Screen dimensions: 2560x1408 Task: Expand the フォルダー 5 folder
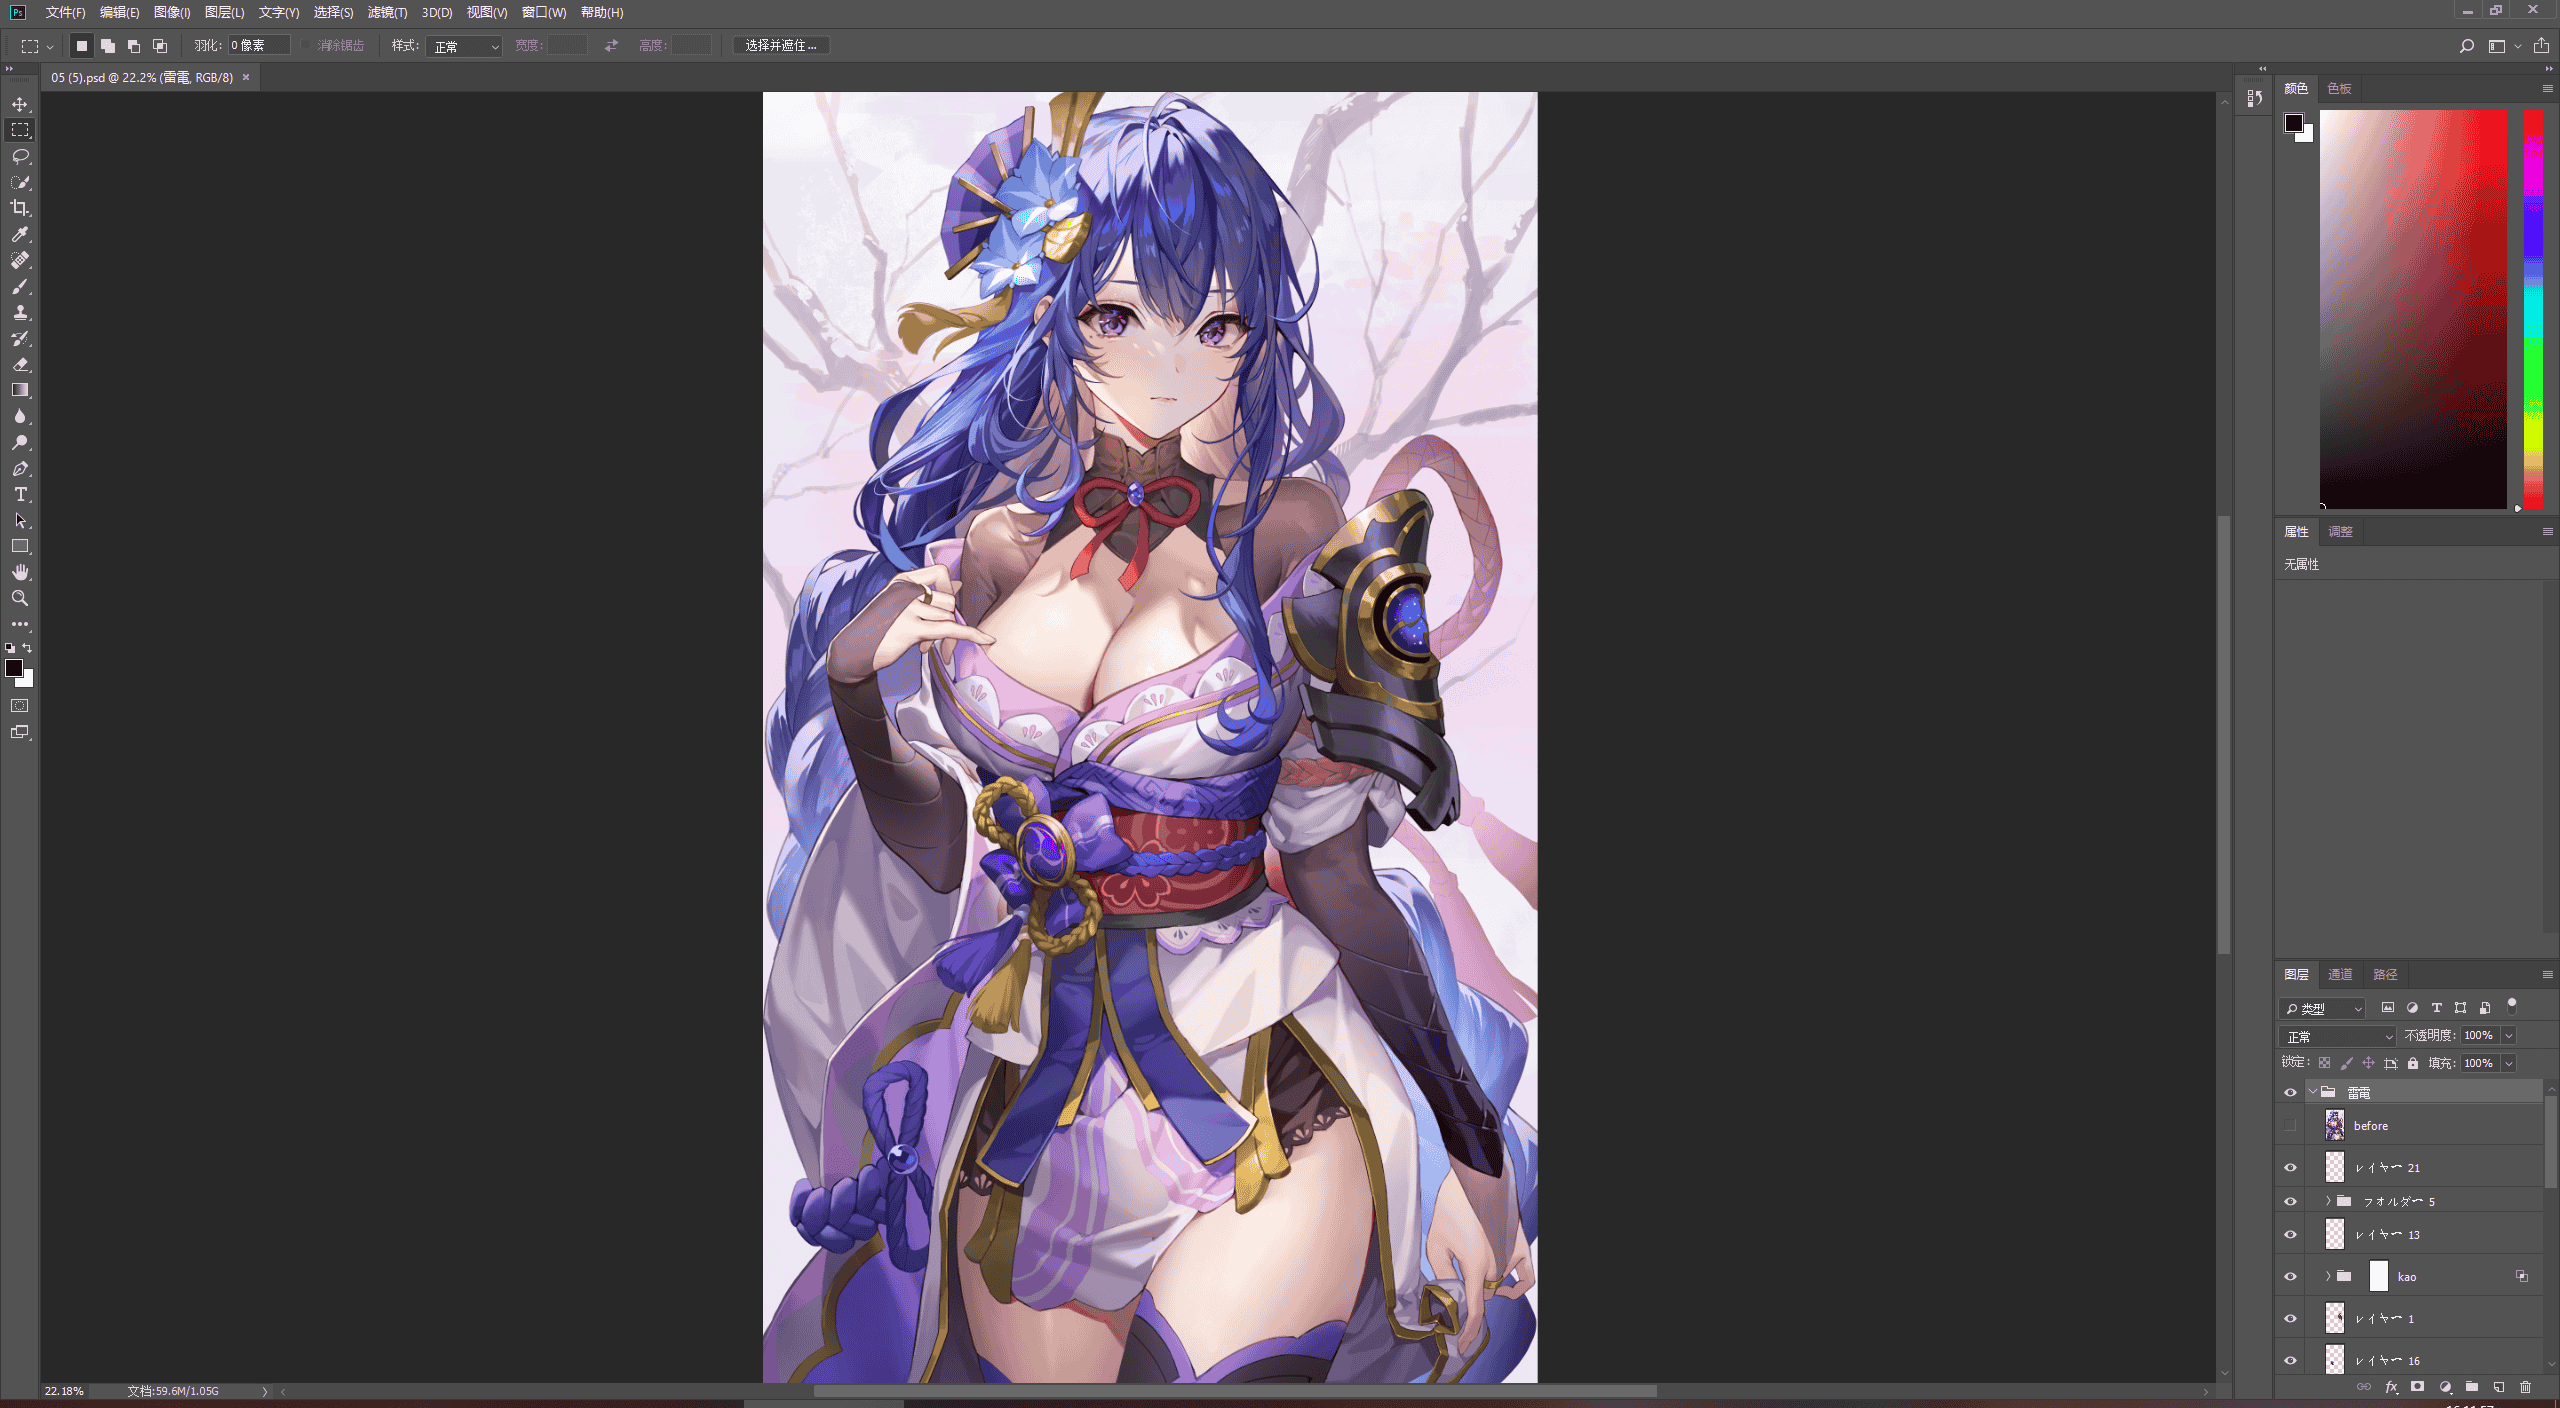2328,1201
